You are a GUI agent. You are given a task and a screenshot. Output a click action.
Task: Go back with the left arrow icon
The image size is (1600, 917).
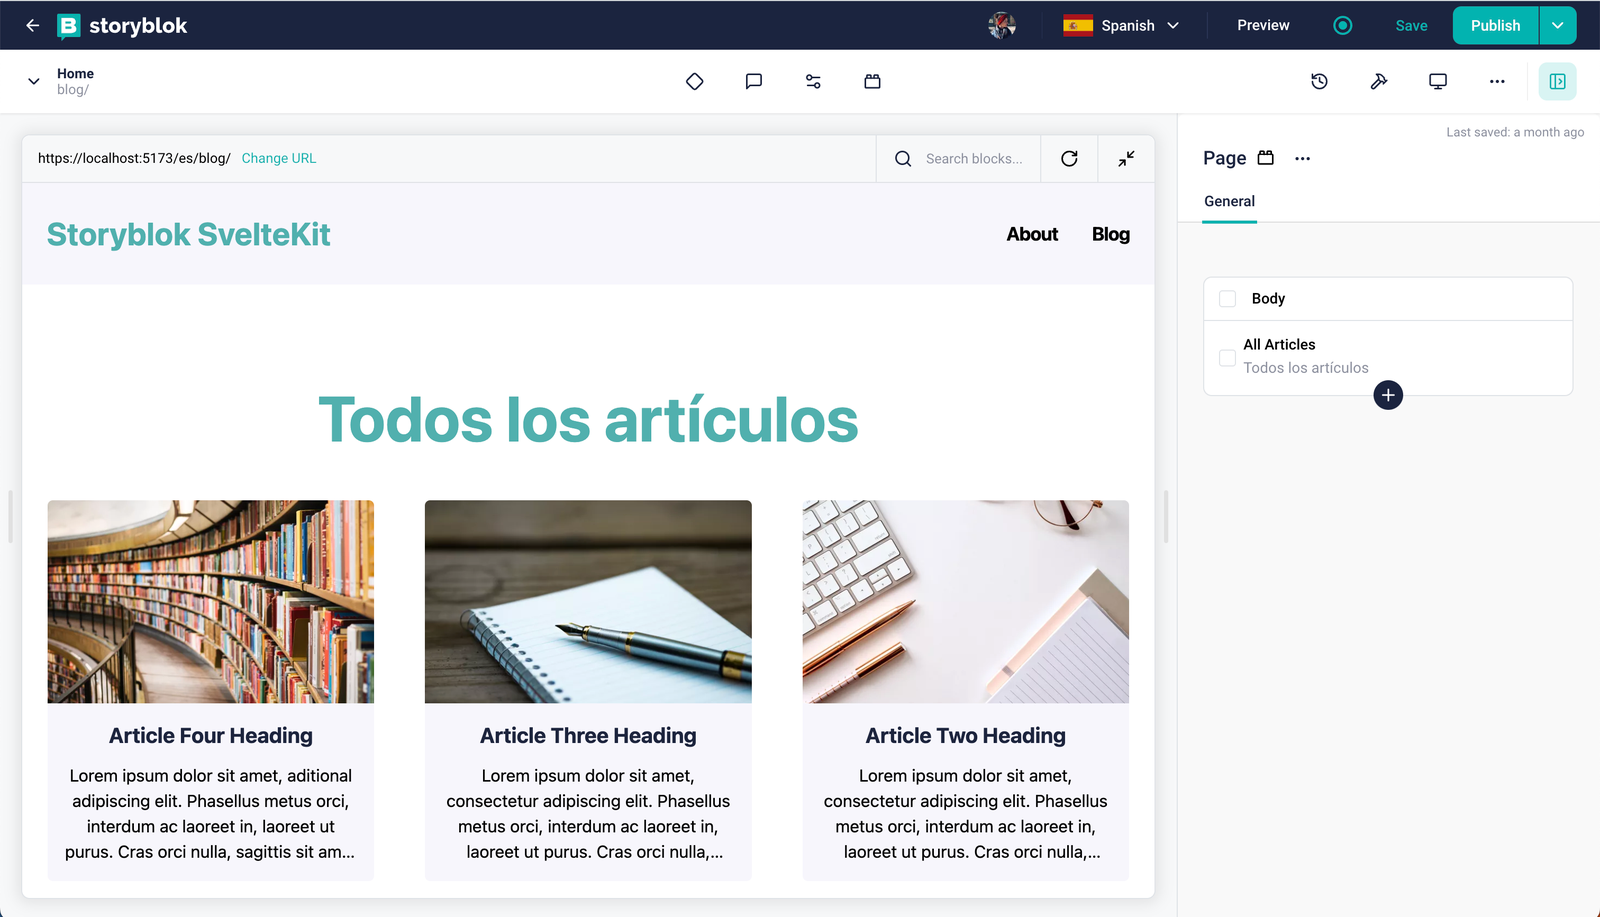32,26
